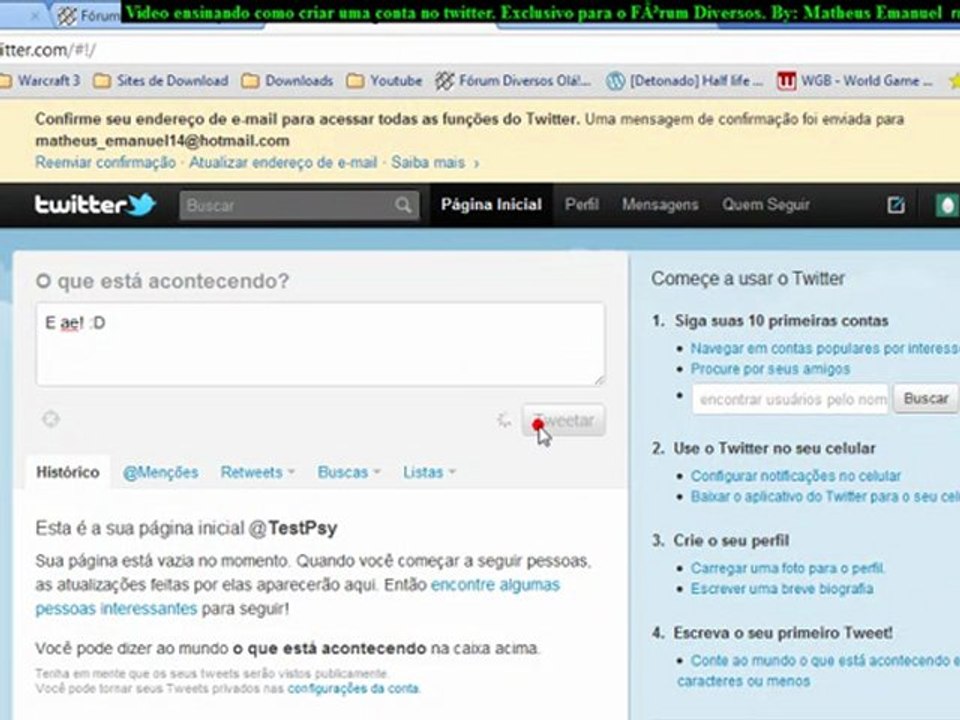960x720 pixels.
Task: Open the Perfil menu item
Action: point(582,204)
